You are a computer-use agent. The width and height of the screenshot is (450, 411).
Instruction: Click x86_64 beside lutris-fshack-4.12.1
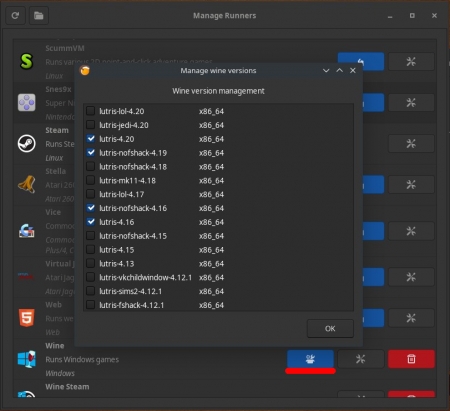(x=211, y=305)
